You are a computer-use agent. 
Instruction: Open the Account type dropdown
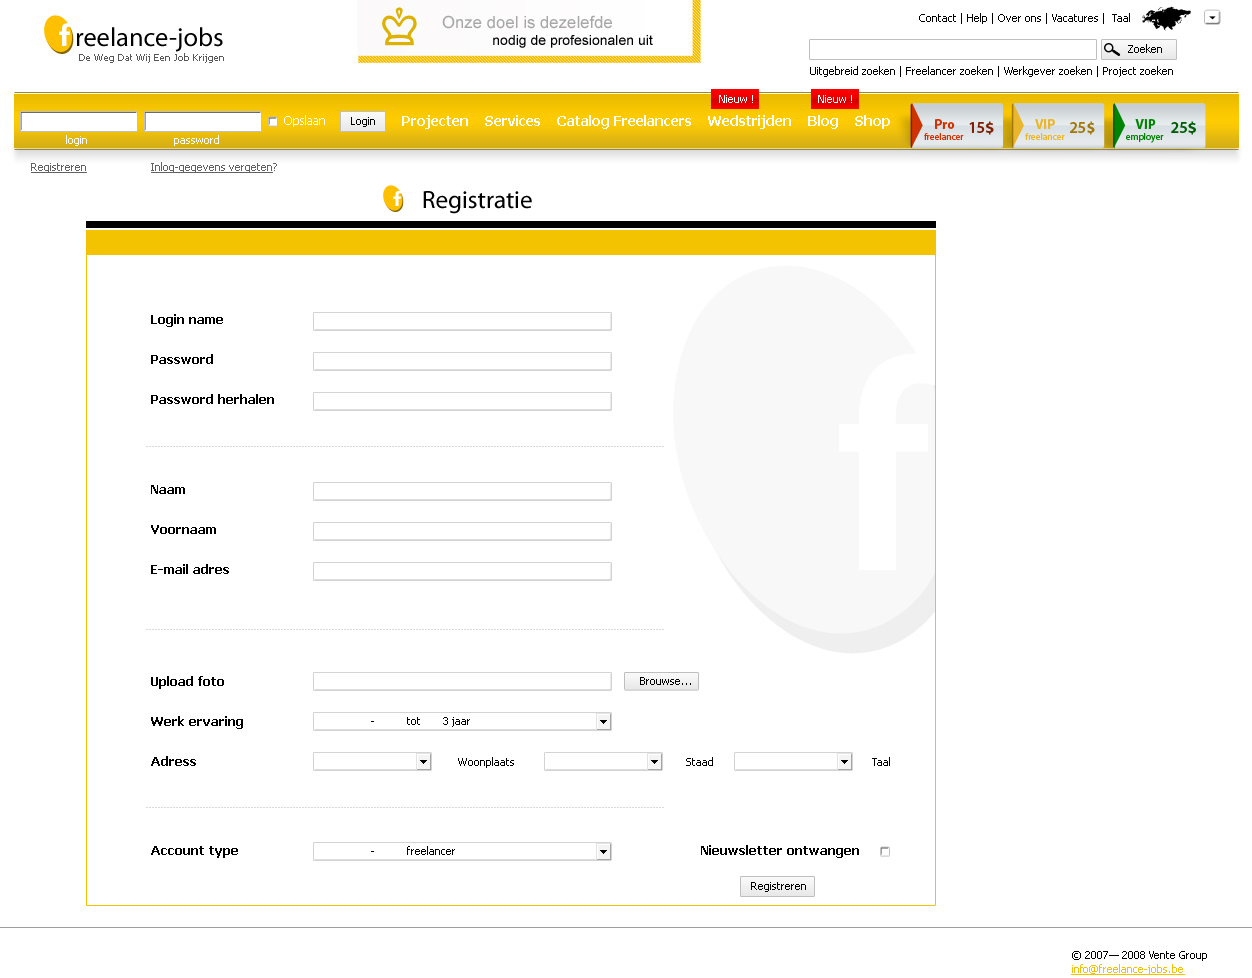[x=603, y=852]
